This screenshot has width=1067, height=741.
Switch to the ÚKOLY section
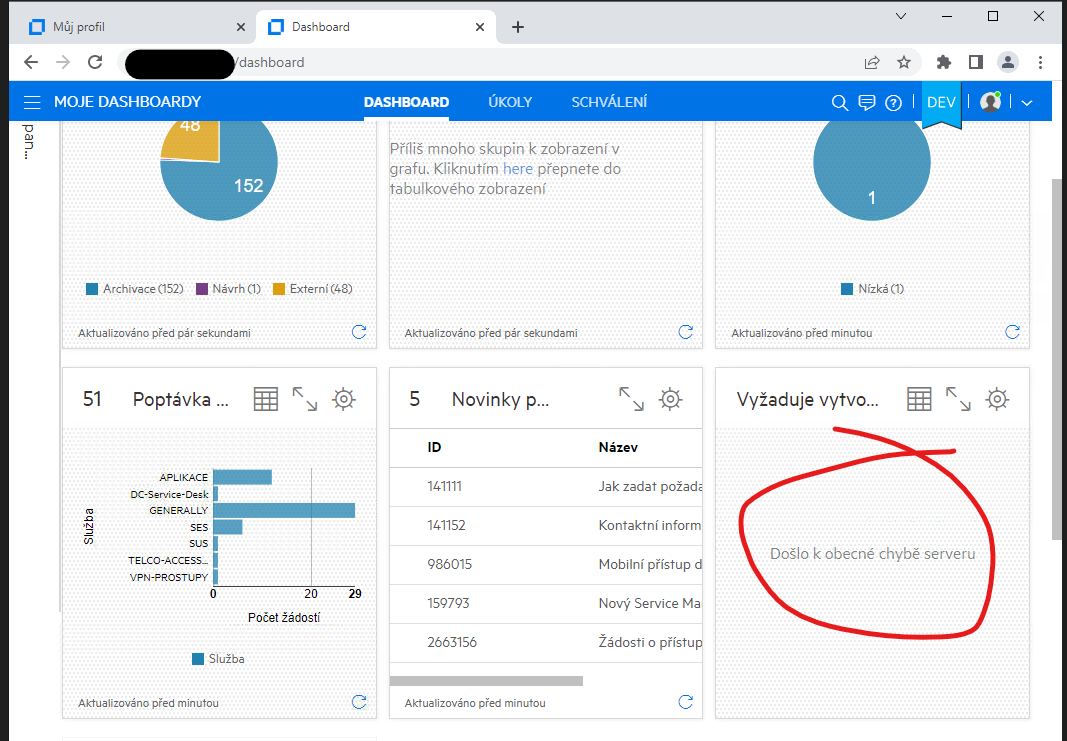pos(510,102)
